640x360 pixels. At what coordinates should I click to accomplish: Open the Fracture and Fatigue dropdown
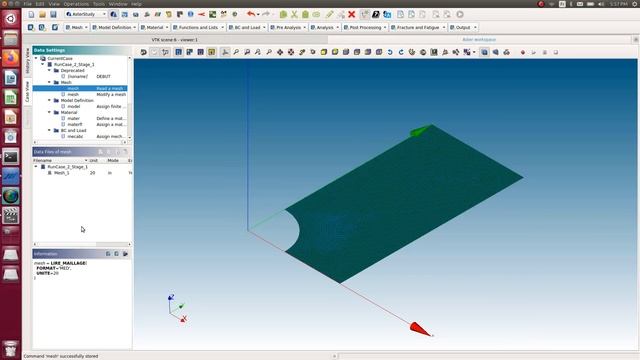pyautogui.click(x=418, y=27)
